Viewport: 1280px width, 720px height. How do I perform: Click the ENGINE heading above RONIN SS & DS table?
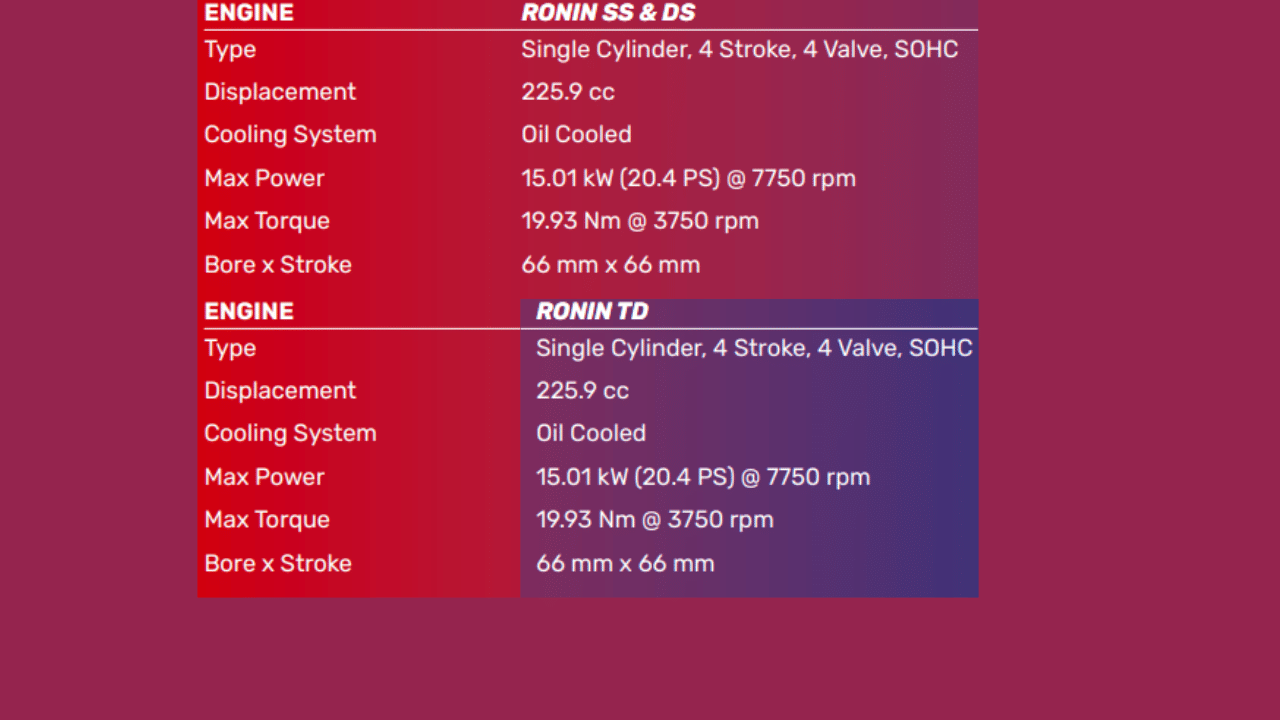pyautogui.click(x=249, y=13)
